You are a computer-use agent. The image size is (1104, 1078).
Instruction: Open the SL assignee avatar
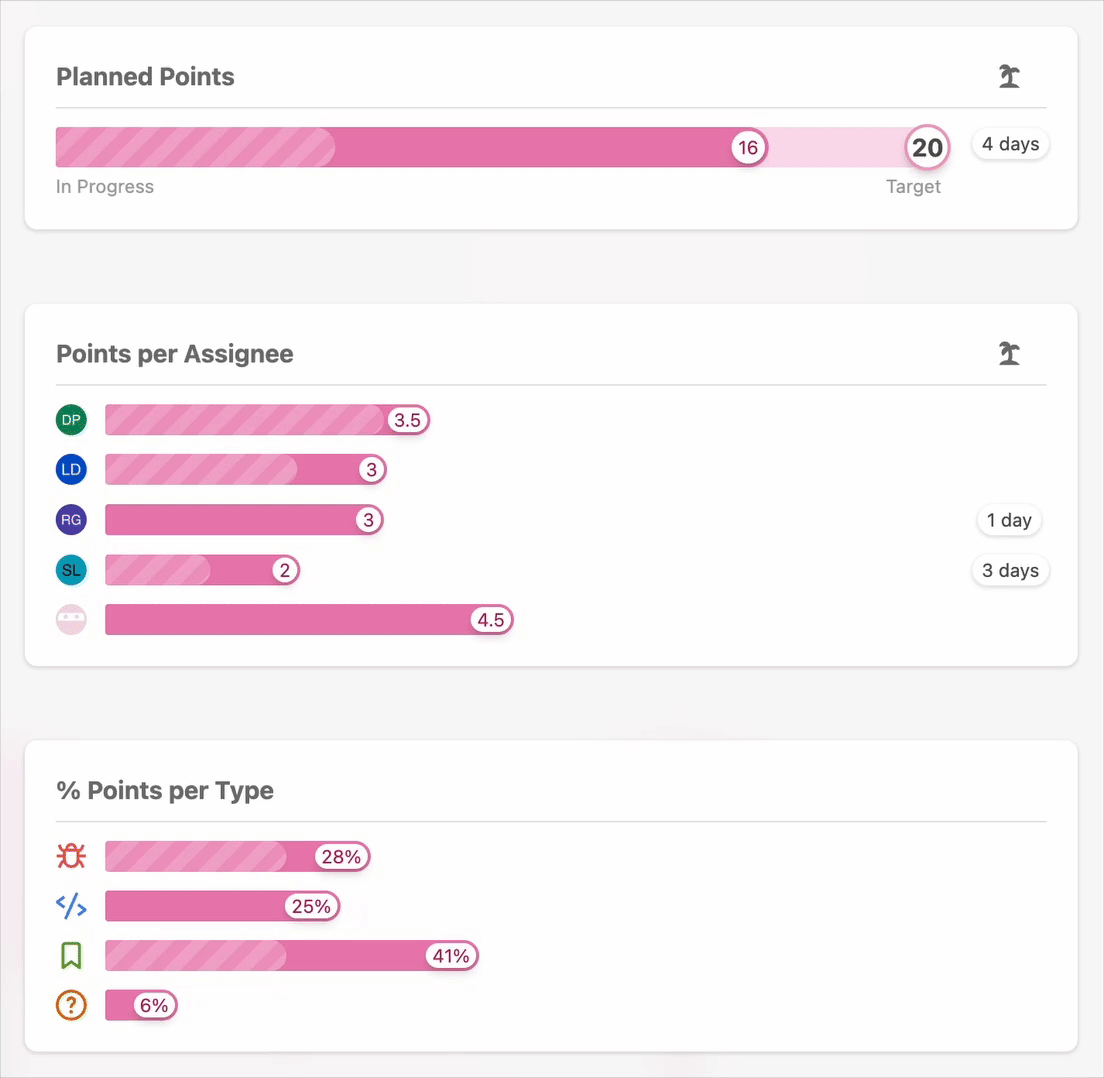[71, 570]
